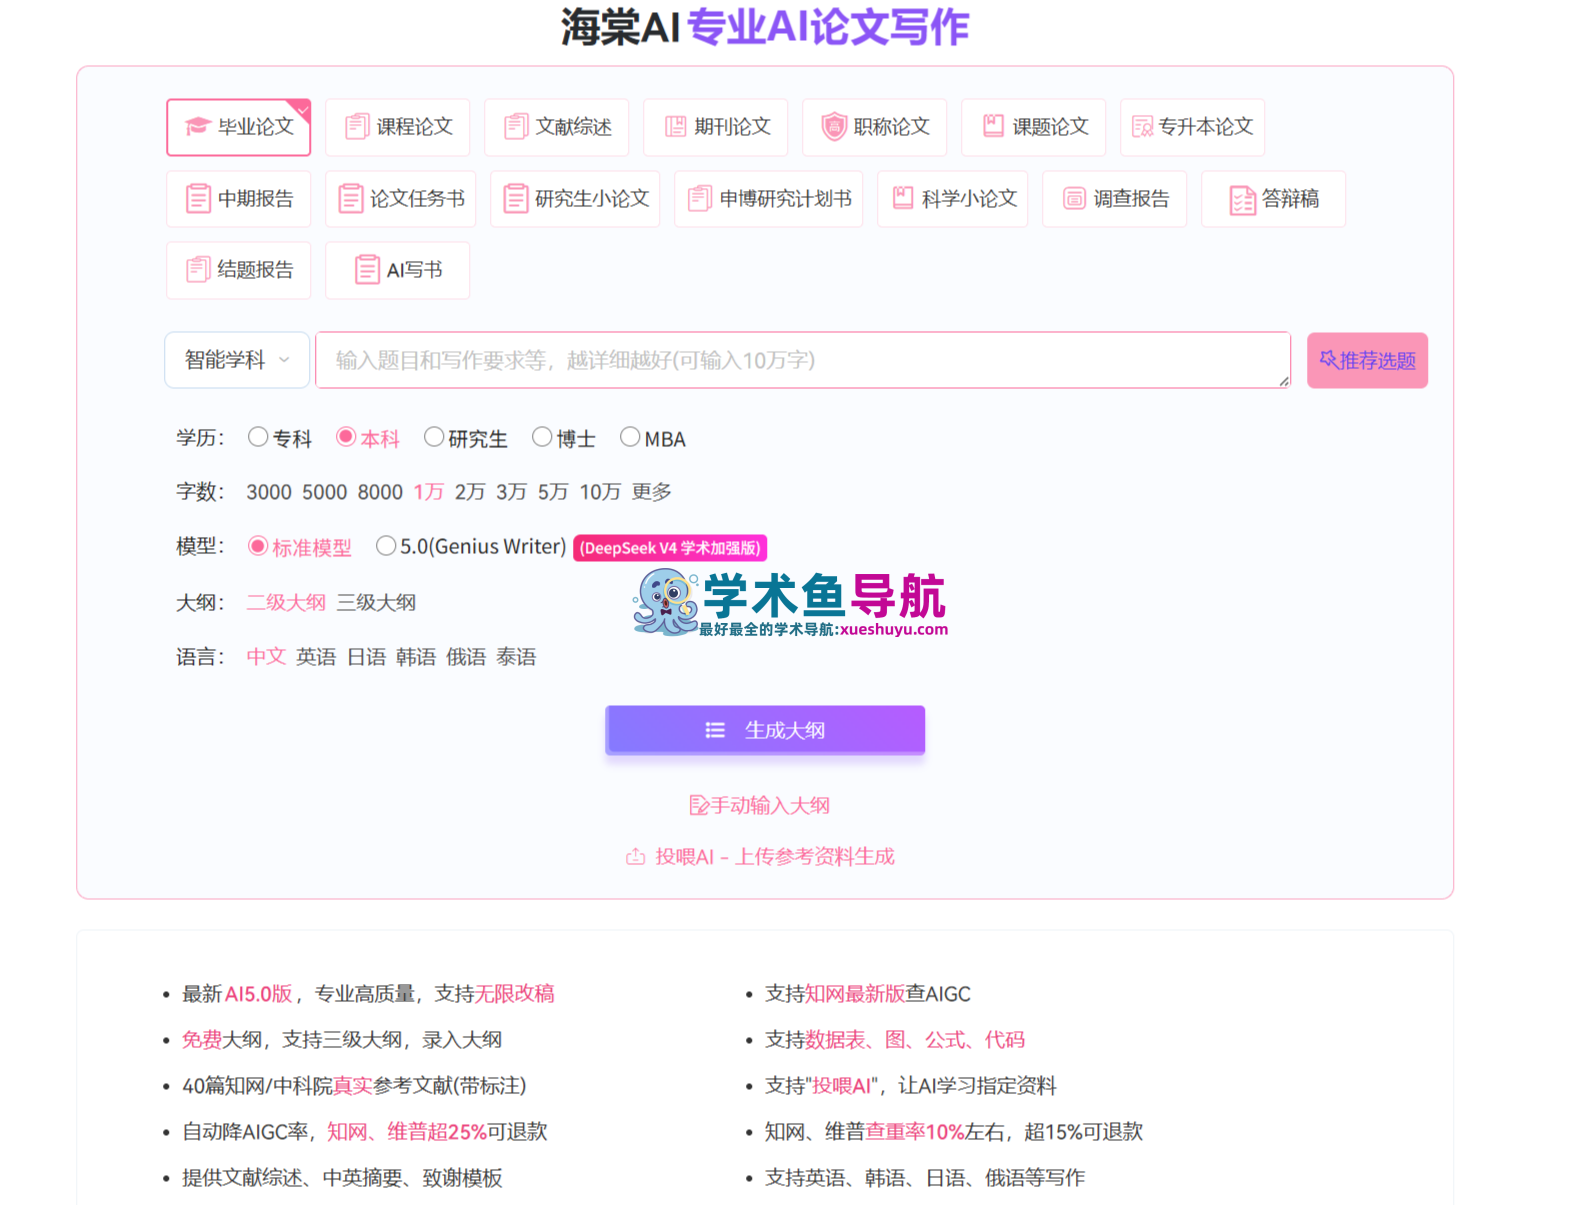Click the book icon next to 期刊论文
Screen dimensions: 1581x1205
676,126
